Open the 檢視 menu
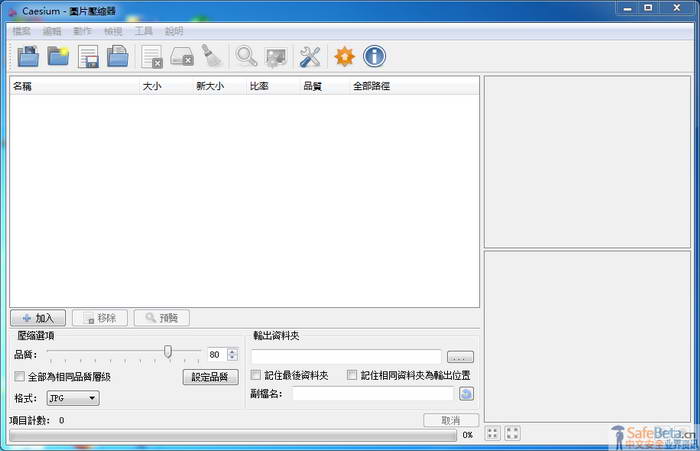The image size is (700, 451). click(x=113, y=31)
